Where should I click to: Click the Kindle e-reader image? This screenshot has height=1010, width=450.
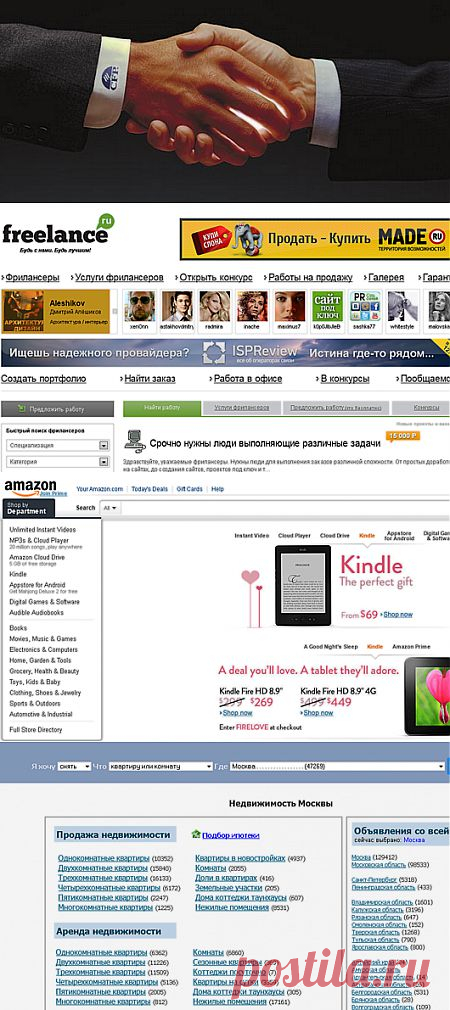coord(303,586)
